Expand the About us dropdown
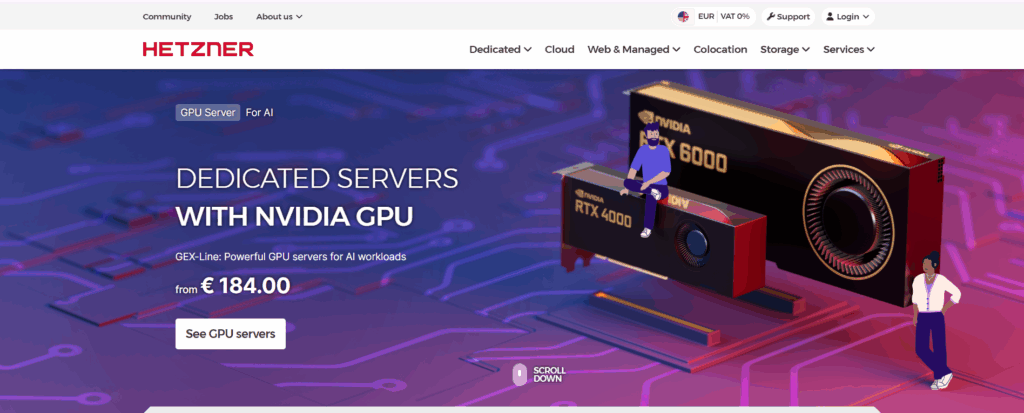This screenshot has width=1024, height=413. (x=279, y=16)
